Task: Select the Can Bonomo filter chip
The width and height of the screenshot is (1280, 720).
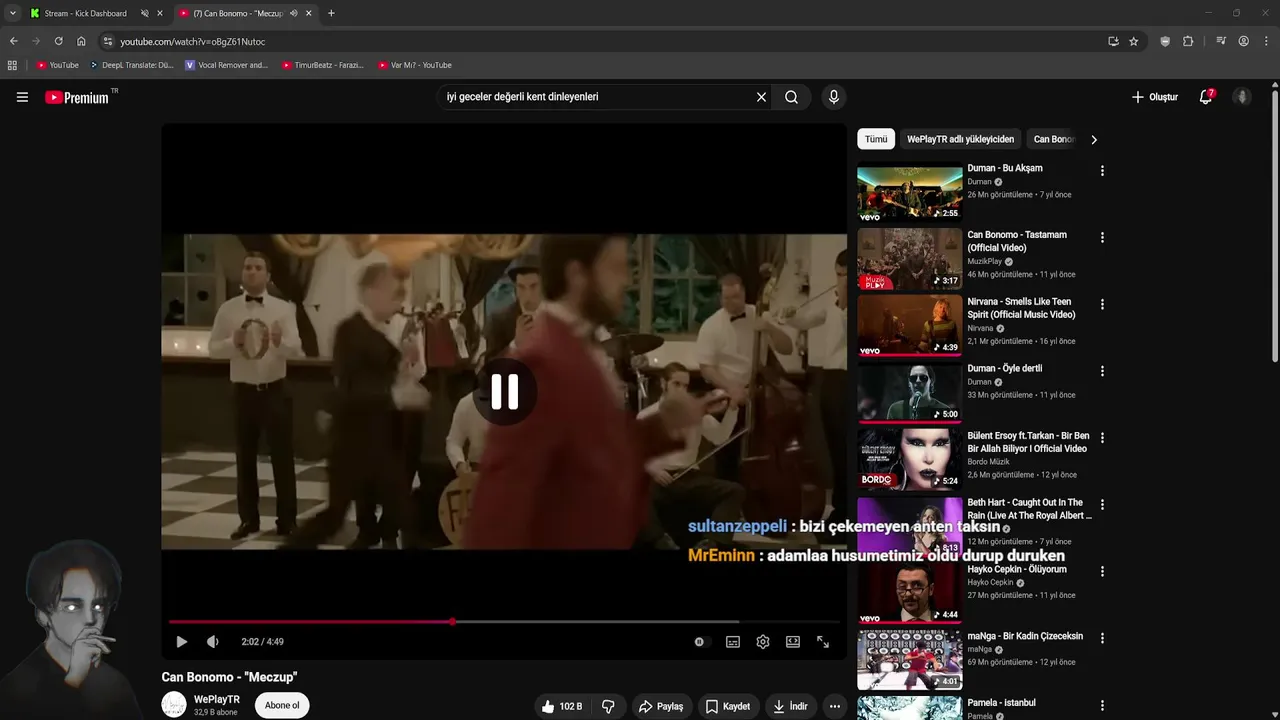Action: pyautogui.click(x=1053, y=139)
